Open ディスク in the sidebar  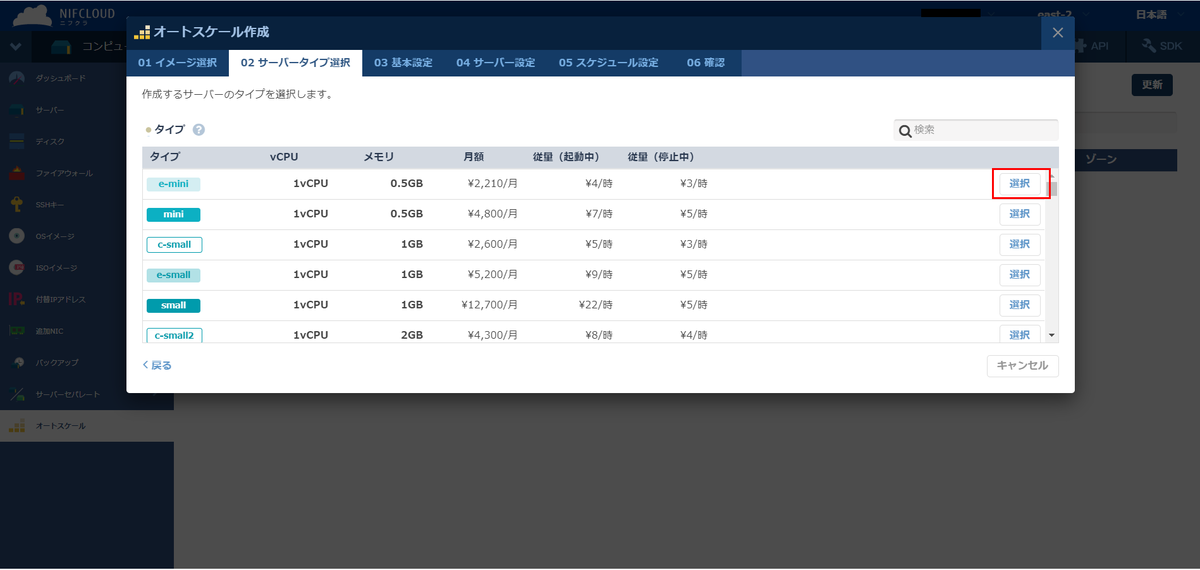click(x=50, y=141)
